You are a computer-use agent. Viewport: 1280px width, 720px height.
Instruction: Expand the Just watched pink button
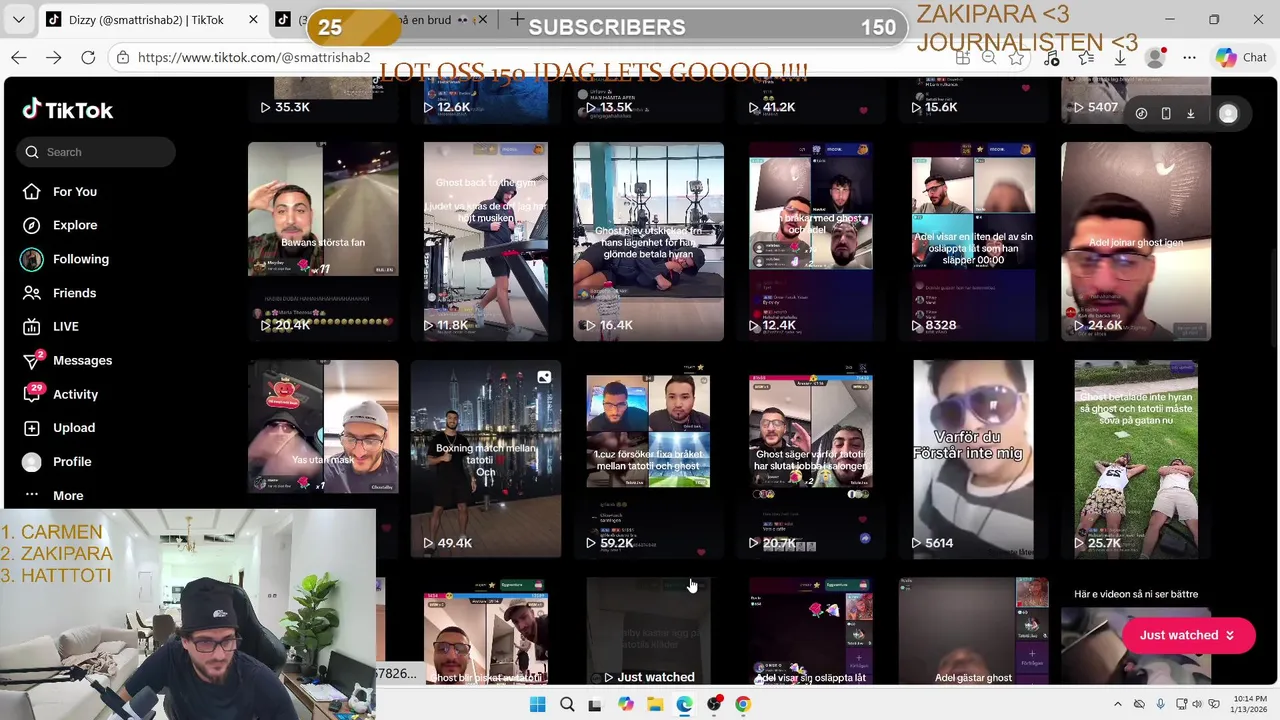click(1187, 635)
